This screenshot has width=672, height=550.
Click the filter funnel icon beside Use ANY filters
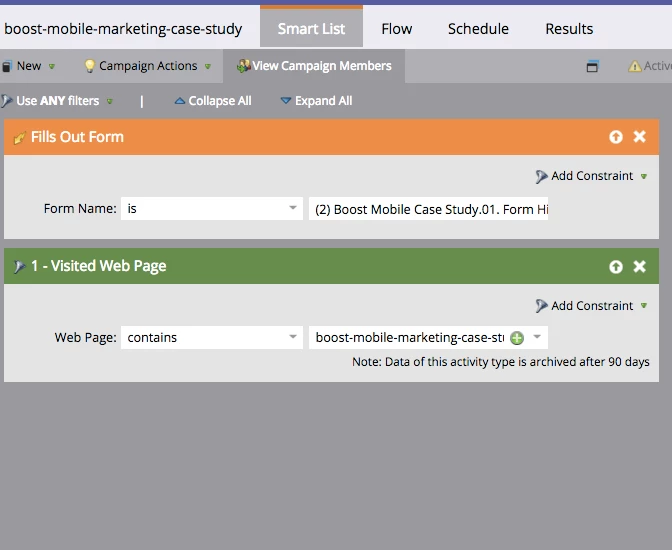tap(6, 101)
